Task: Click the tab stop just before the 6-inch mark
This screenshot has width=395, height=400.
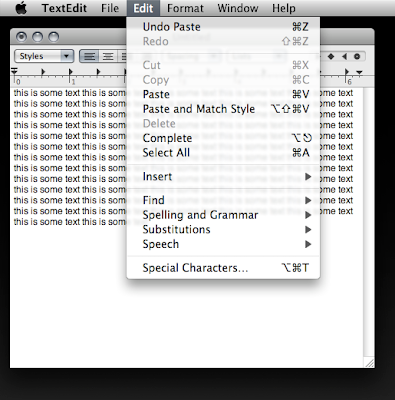Action: (347, 72)
